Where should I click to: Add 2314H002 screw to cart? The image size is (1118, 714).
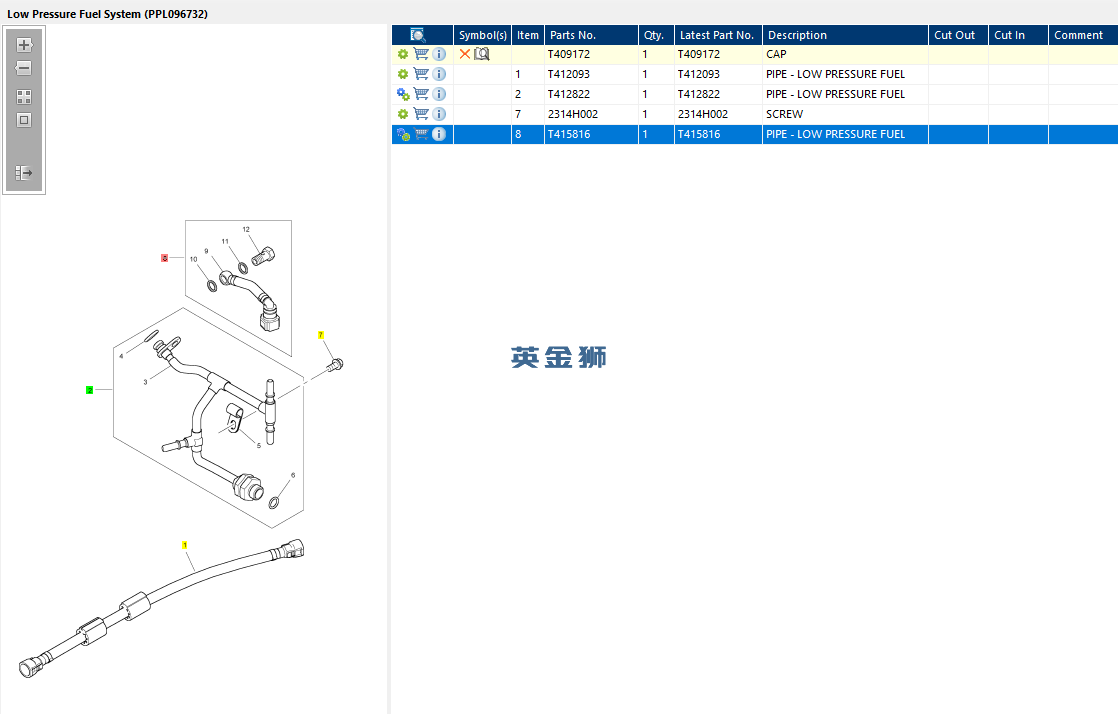(x=421, y=114)
